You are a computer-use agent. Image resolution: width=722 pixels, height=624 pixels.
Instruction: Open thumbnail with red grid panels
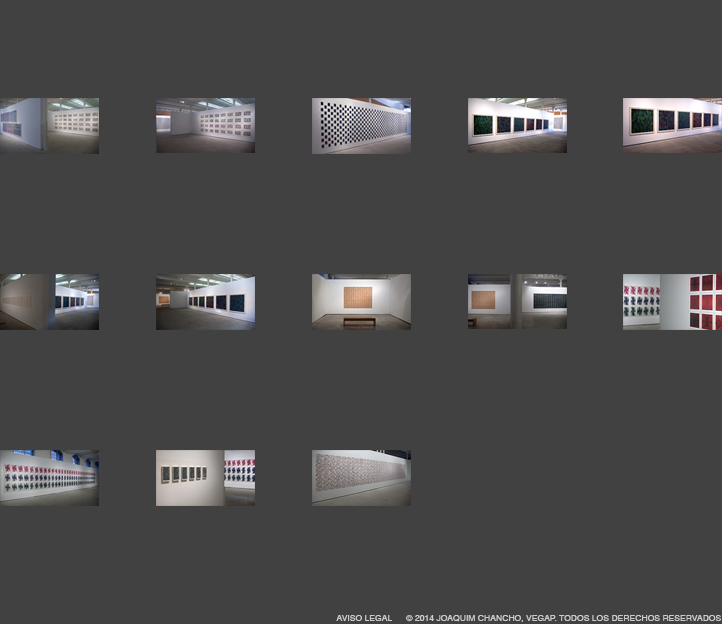[x=672, y=302]
